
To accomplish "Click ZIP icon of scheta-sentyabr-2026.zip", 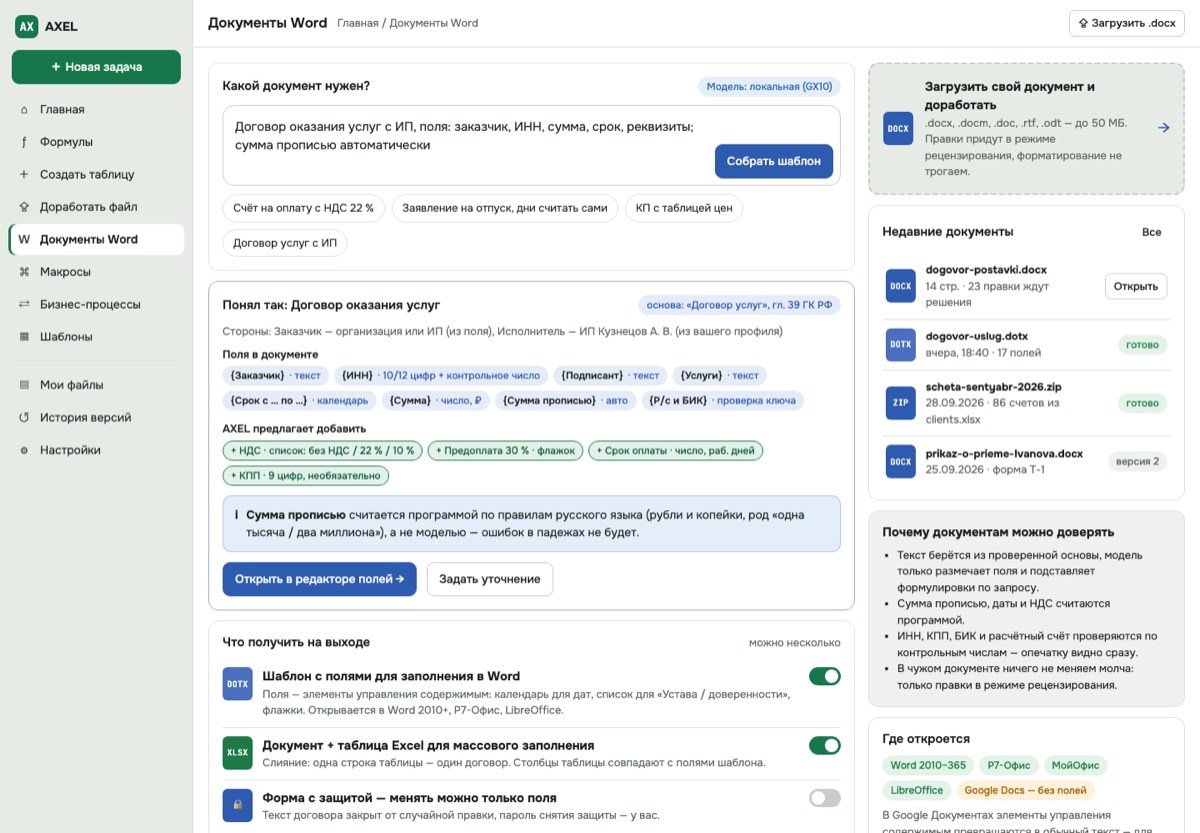I will (901, 403).
